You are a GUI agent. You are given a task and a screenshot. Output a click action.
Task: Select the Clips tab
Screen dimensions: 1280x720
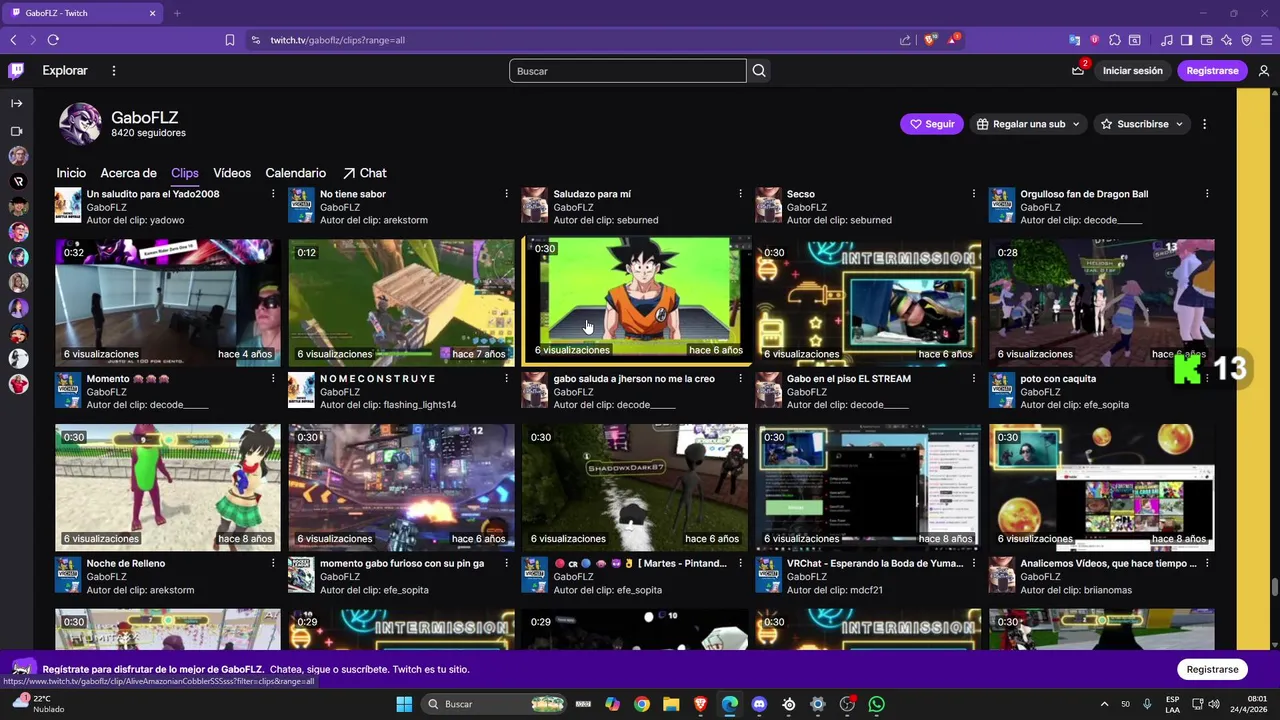pos(185,173)
